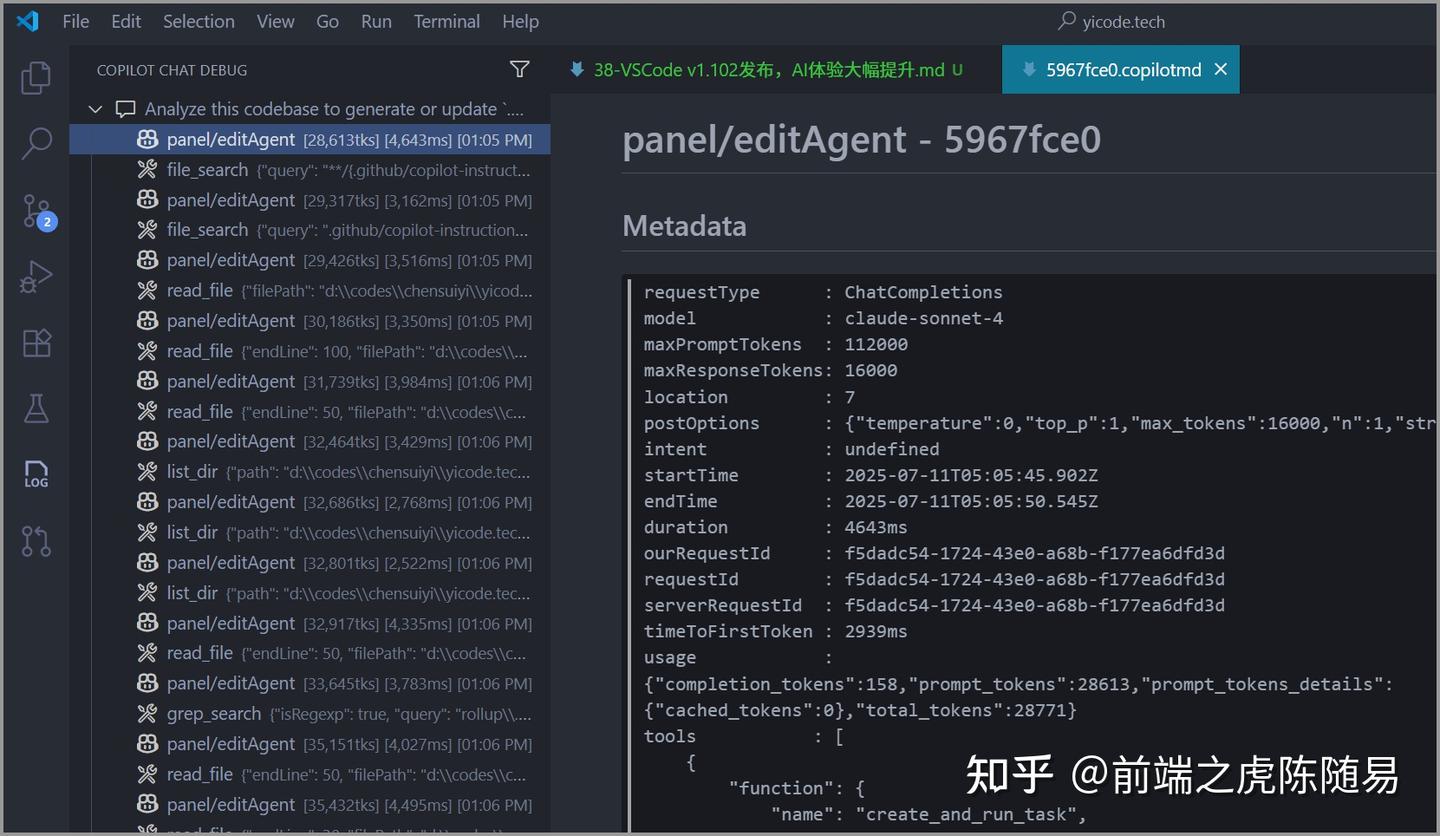Open the Run and Debug view

tap(36, 277)
